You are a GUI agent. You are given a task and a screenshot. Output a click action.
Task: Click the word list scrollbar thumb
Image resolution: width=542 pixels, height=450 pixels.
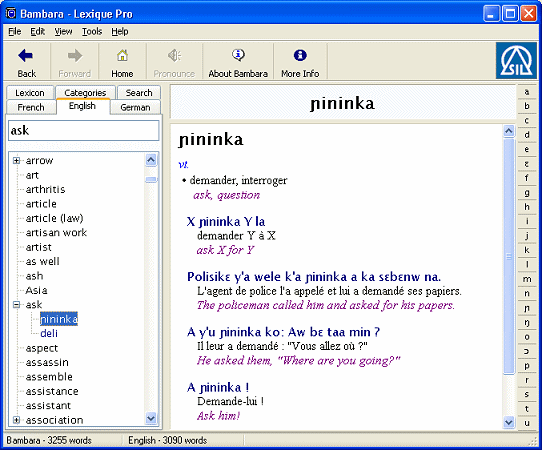(151, 180)
